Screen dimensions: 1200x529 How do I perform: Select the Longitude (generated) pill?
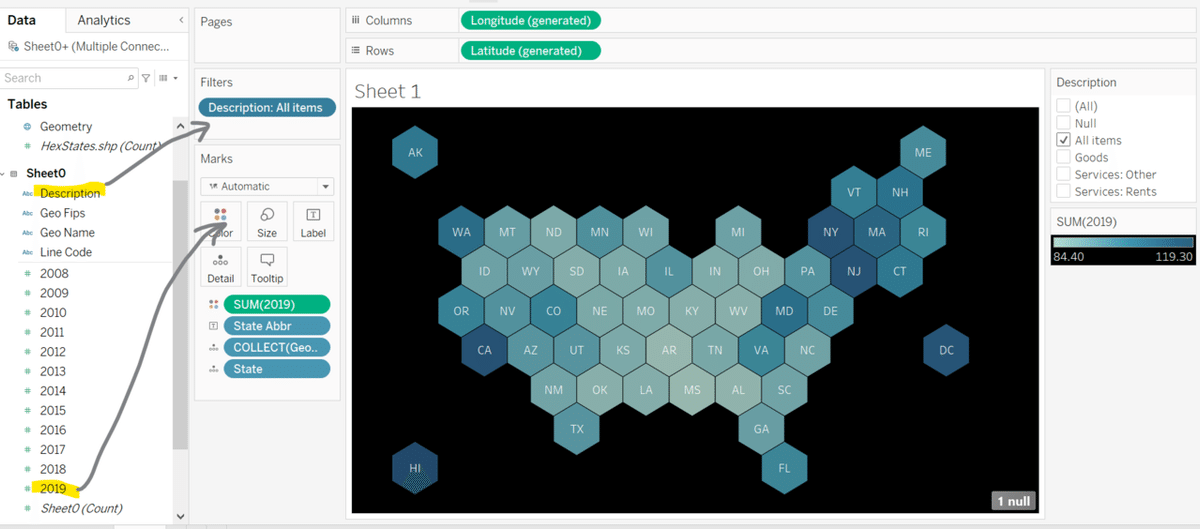[531, 20]
